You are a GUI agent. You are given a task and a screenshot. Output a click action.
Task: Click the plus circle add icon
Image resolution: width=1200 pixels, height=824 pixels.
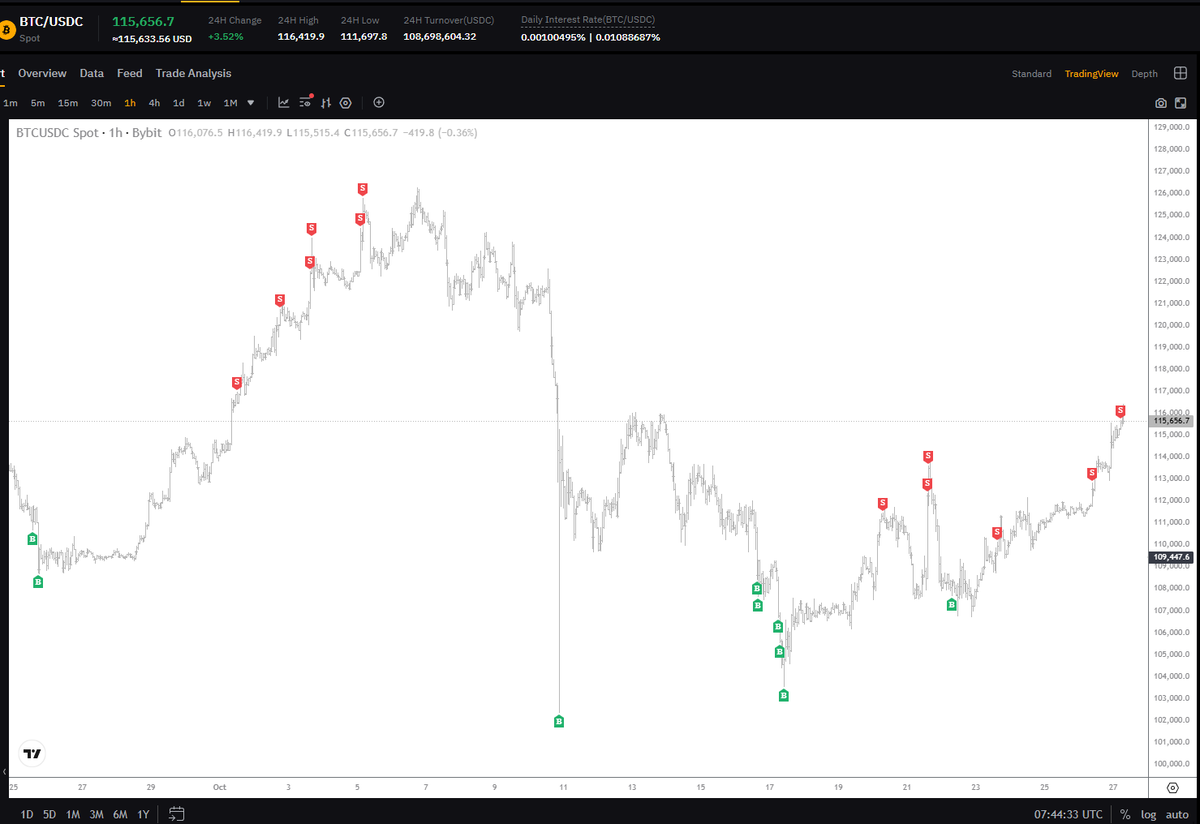pyautogui.click(x=379, y=102)
